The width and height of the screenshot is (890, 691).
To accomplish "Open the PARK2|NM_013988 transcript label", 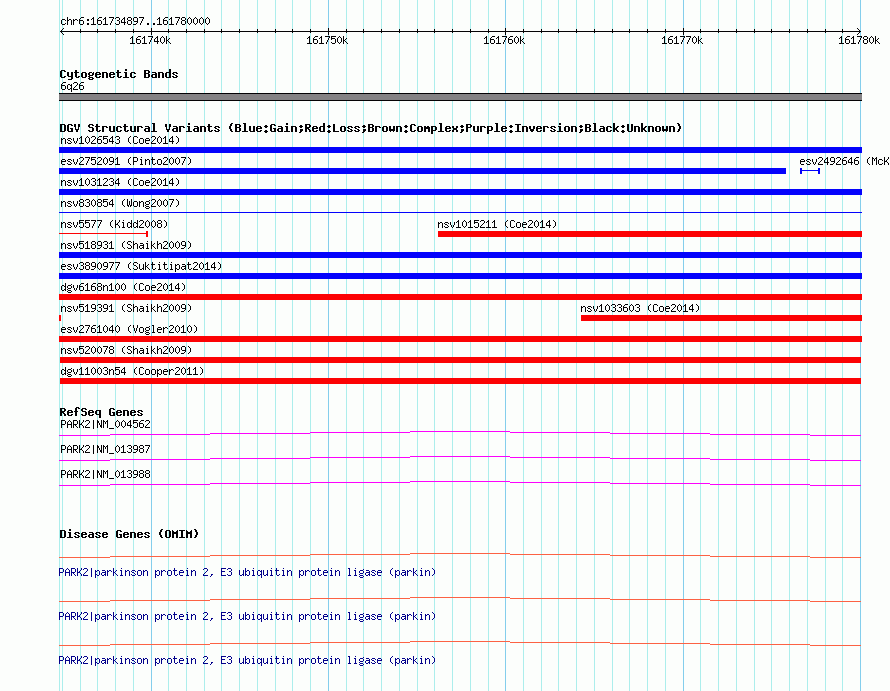I will [x=105, y=474].
